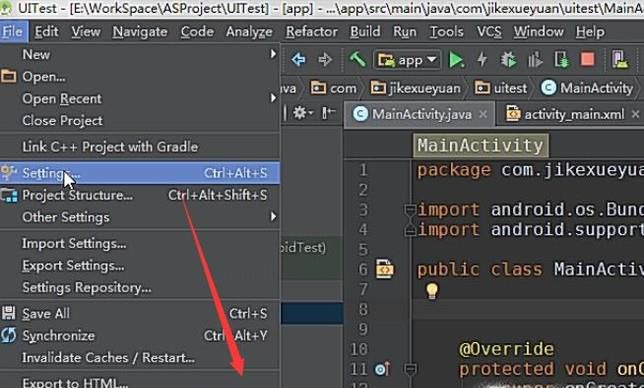
Task: Click the Synchronize refresh icon
Action: click(x=8, y=335)
